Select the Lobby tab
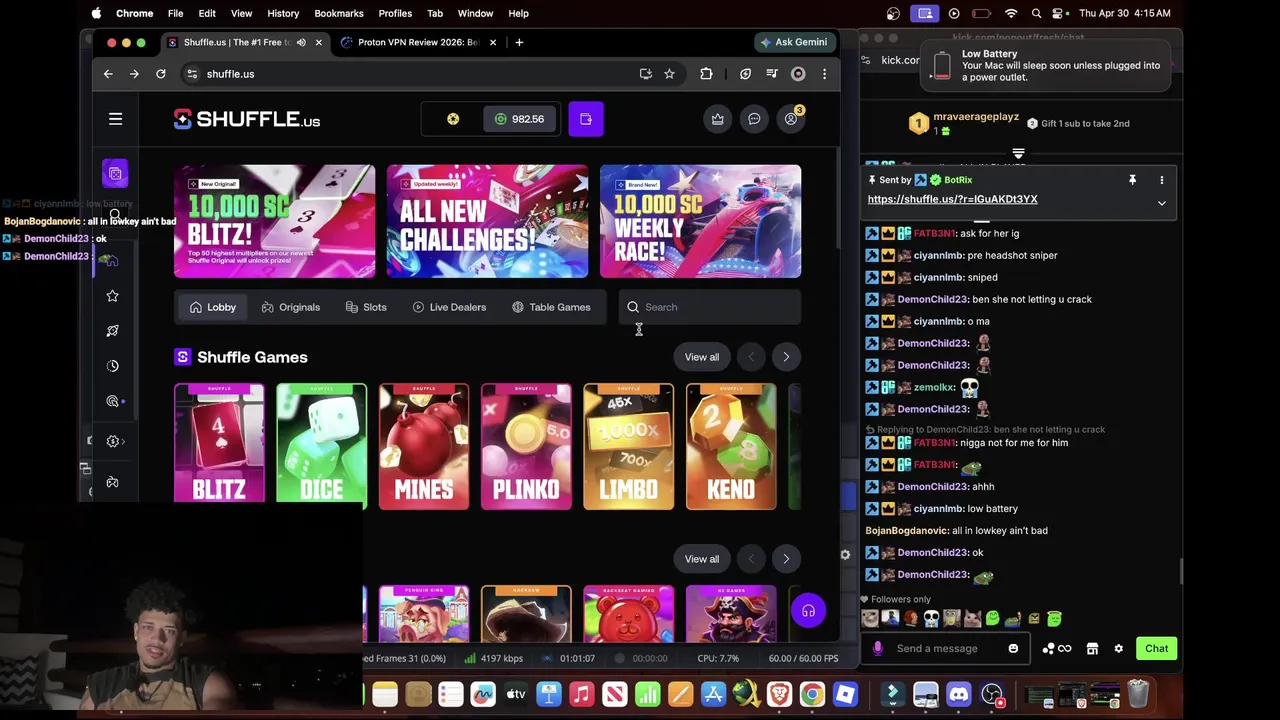Image resolution: width=1280 pixels, height=720 pixels. (x=212, y=307)
